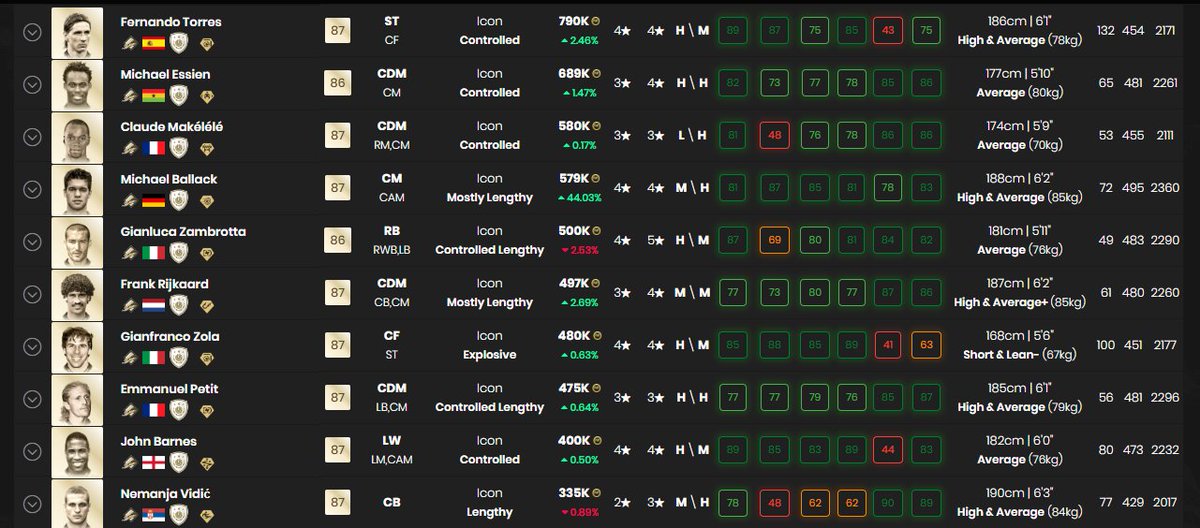
Task: Click the Germany flag under Michael Ballack
Action: 153,201
